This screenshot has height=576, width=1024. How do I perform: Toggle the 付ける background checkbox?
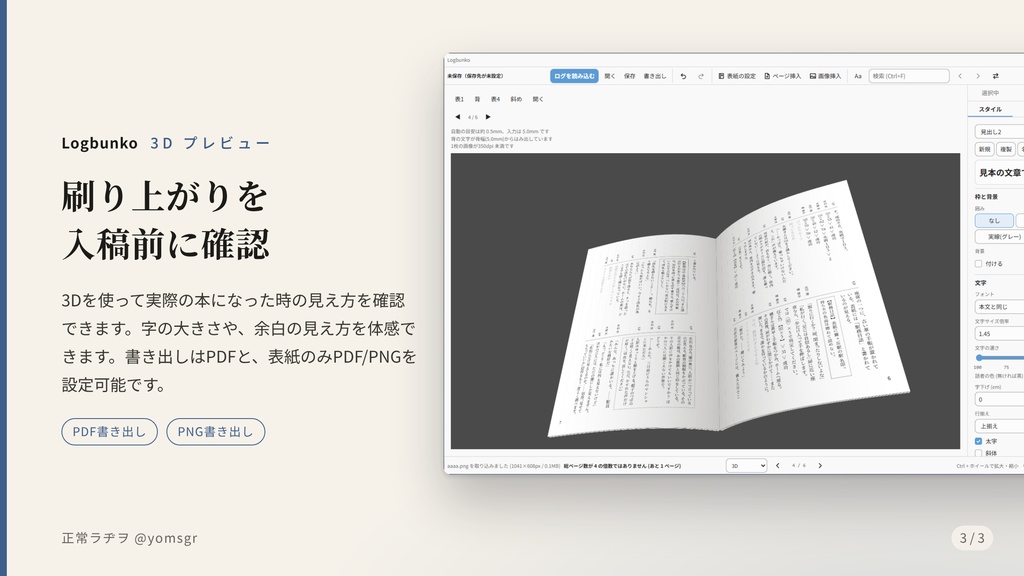click(978, 264)
